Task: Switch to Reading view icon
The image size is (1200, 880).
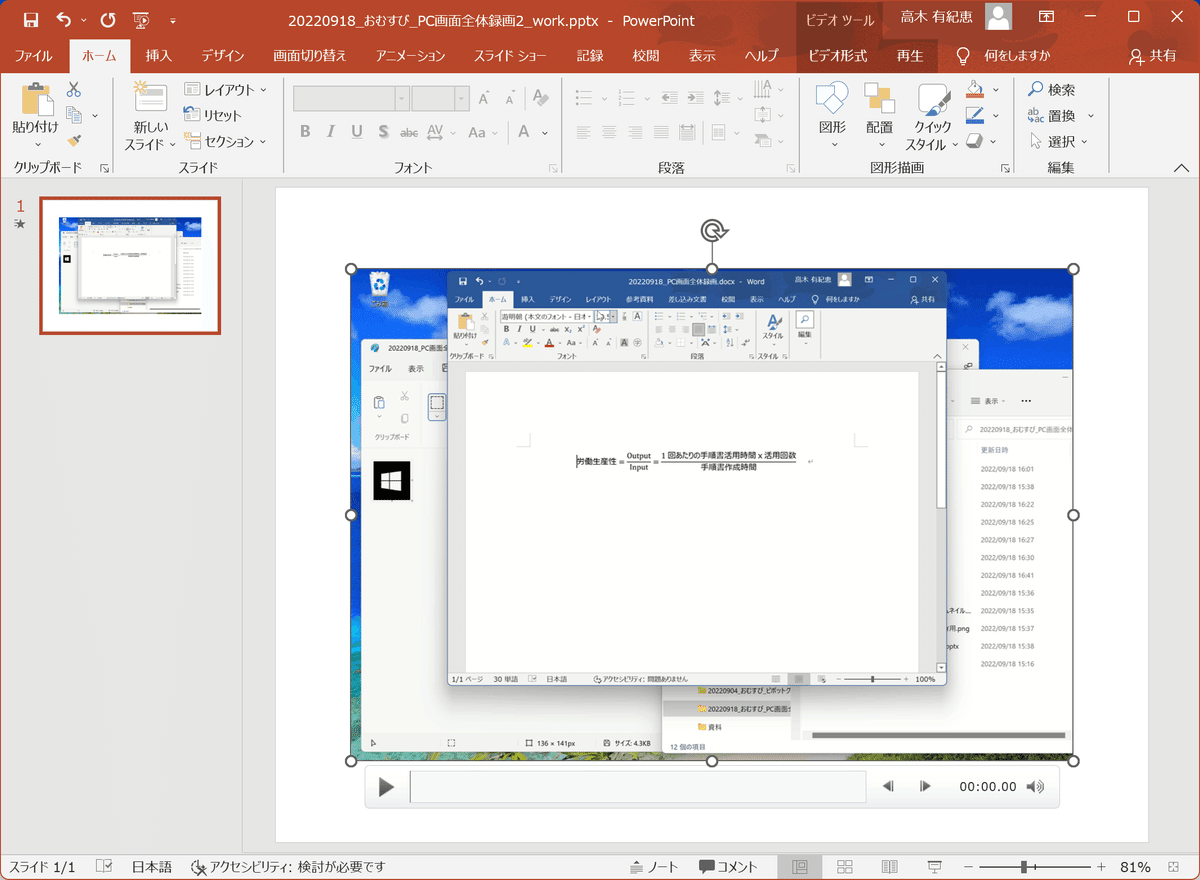Action: click(x=889, y=867)
